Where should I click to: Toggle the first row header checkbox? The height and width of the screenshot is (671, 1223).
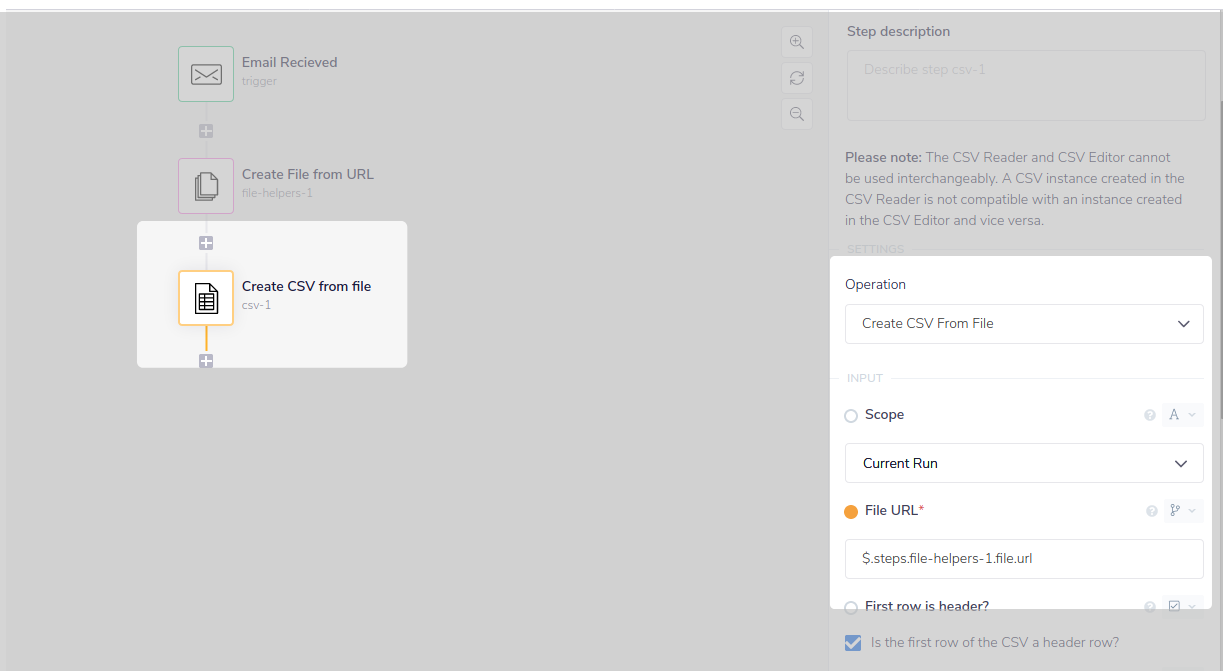[852, 642]
